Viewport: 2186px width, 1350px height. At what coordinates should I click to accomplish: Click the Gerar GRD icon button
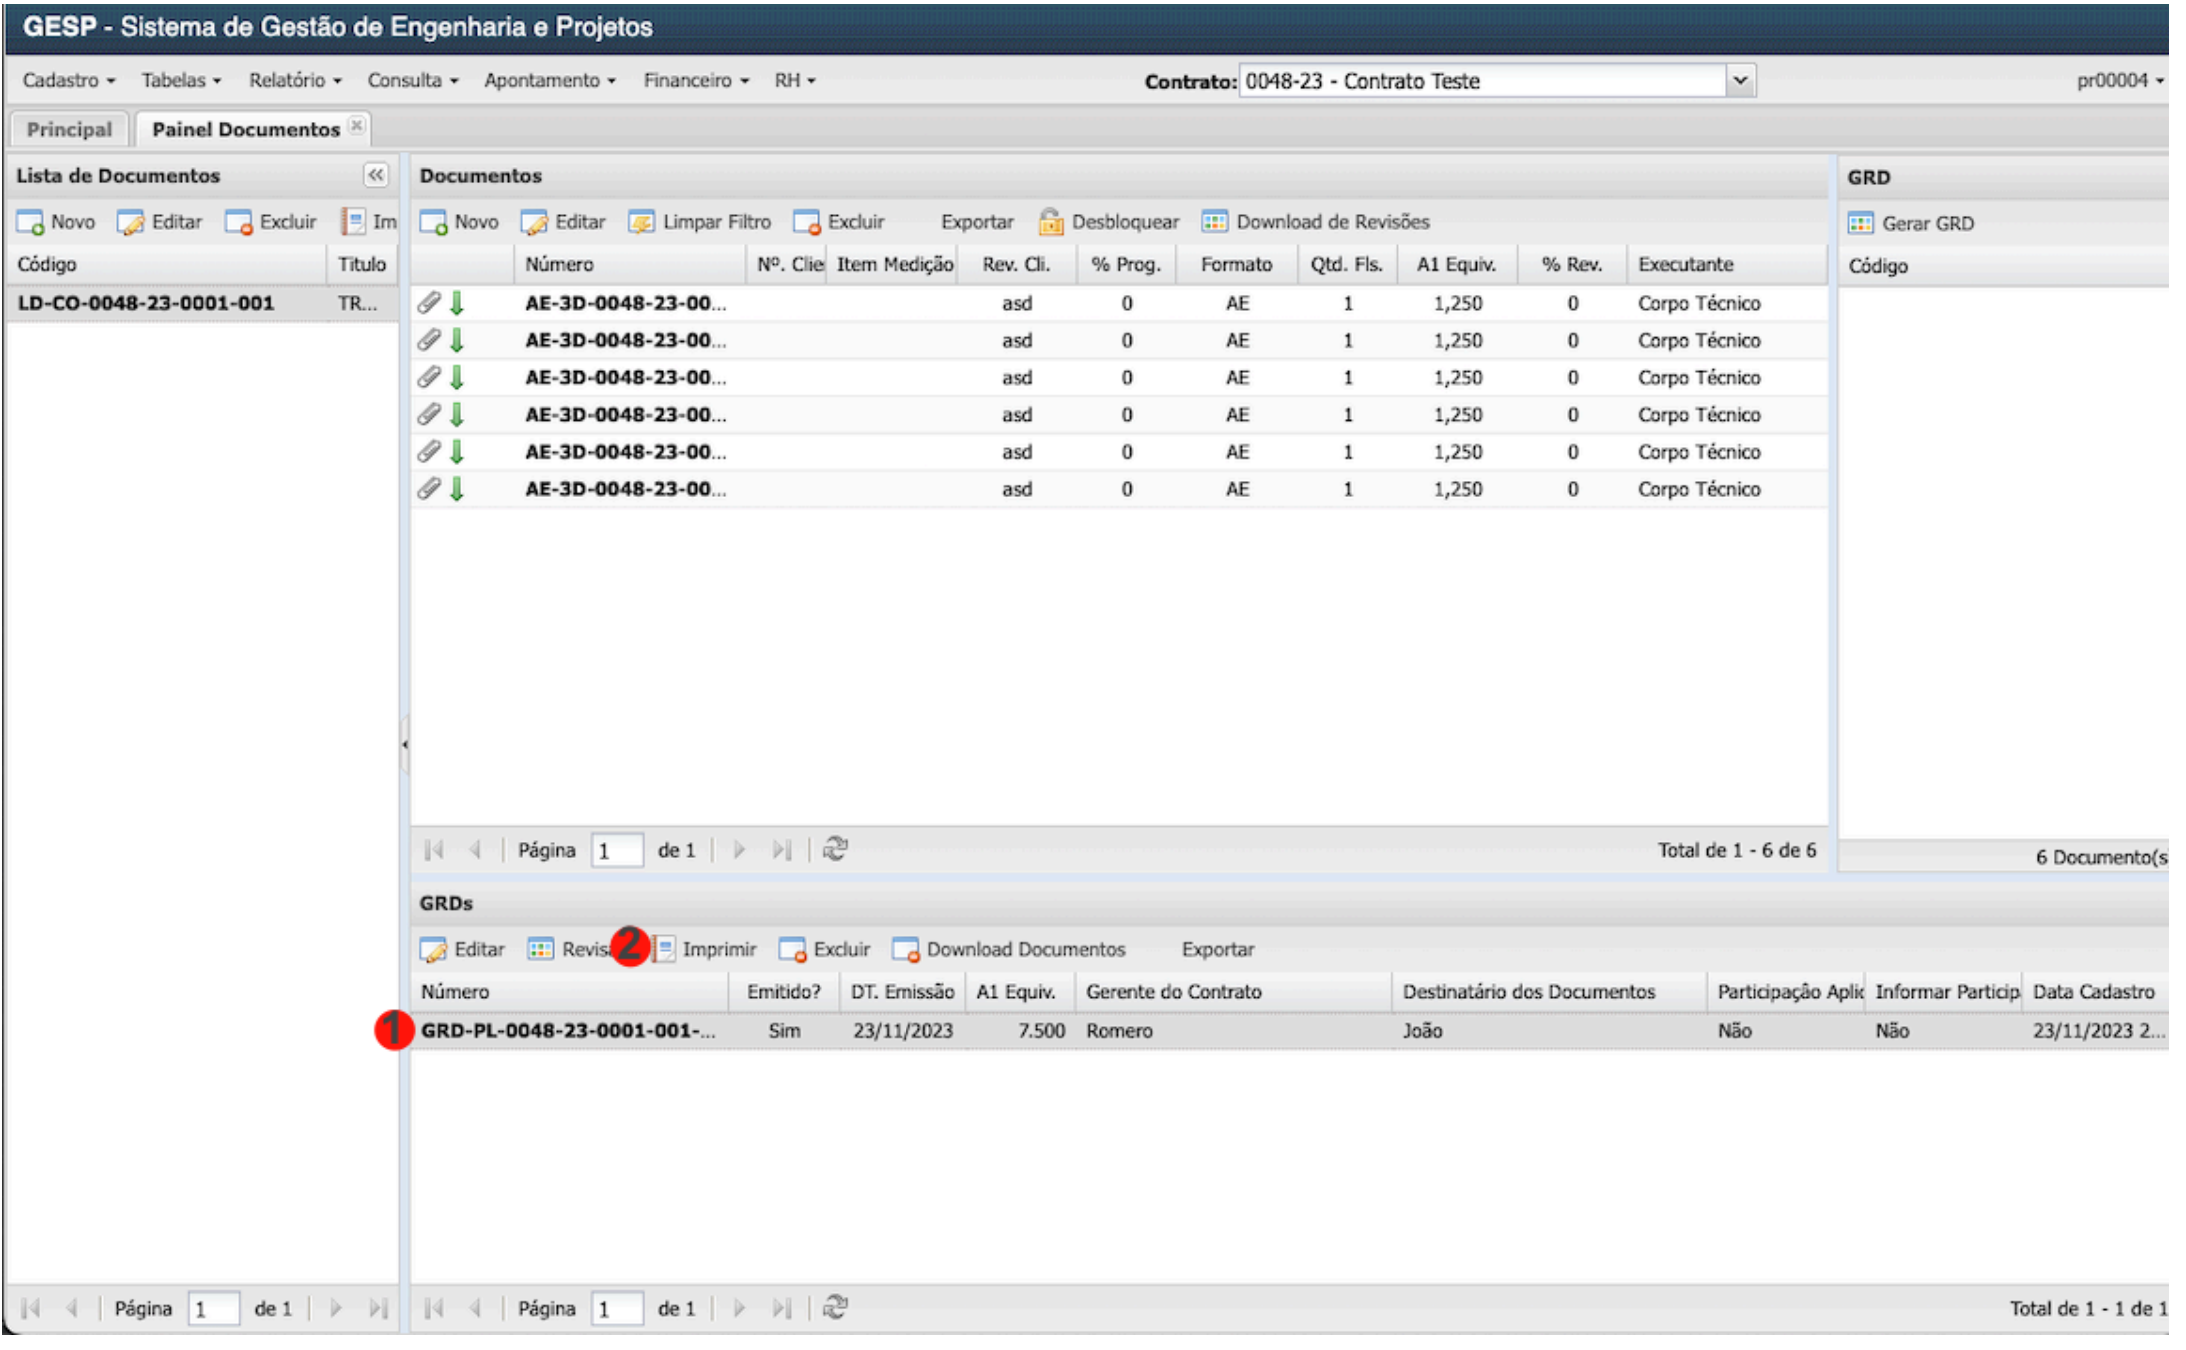coord(1860,223)
